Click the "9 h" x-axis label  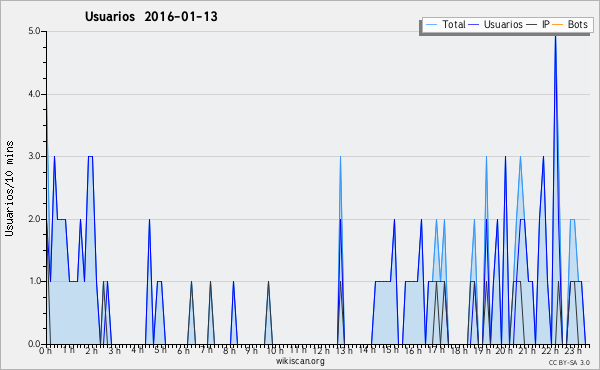[x=251, y=350]
